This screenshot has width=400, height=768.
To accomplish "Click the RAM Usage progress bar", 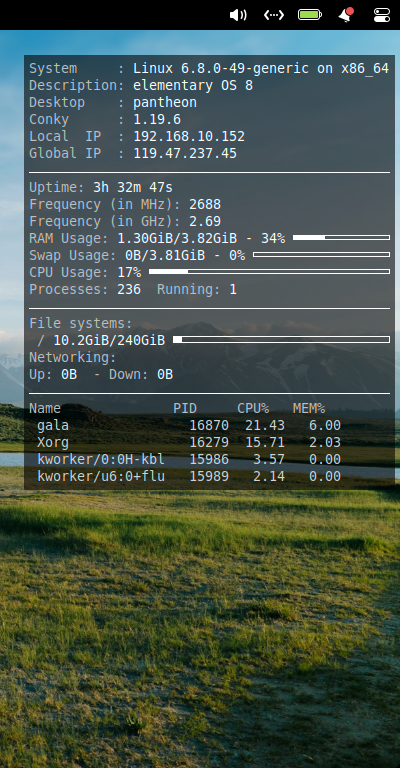I will pyautogui.click(x=341, y=238).
